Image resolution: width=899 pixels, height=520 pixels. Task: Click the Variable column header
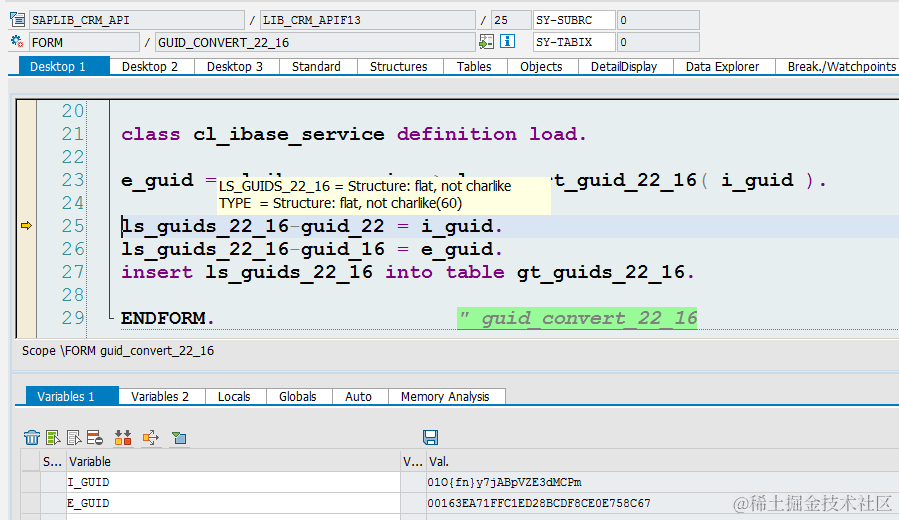pos(233,462)
